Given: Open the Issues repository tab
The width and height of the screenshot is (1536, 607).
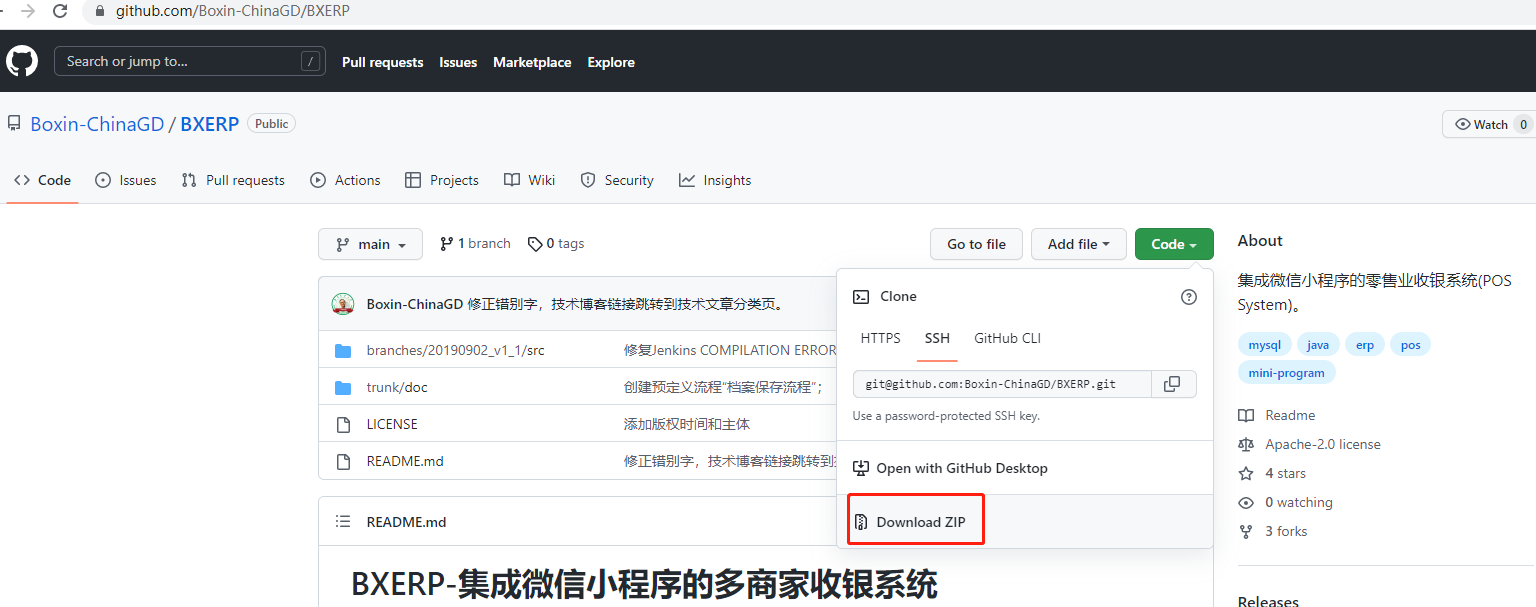Looking at the screenshot, I should coord(126,180).
